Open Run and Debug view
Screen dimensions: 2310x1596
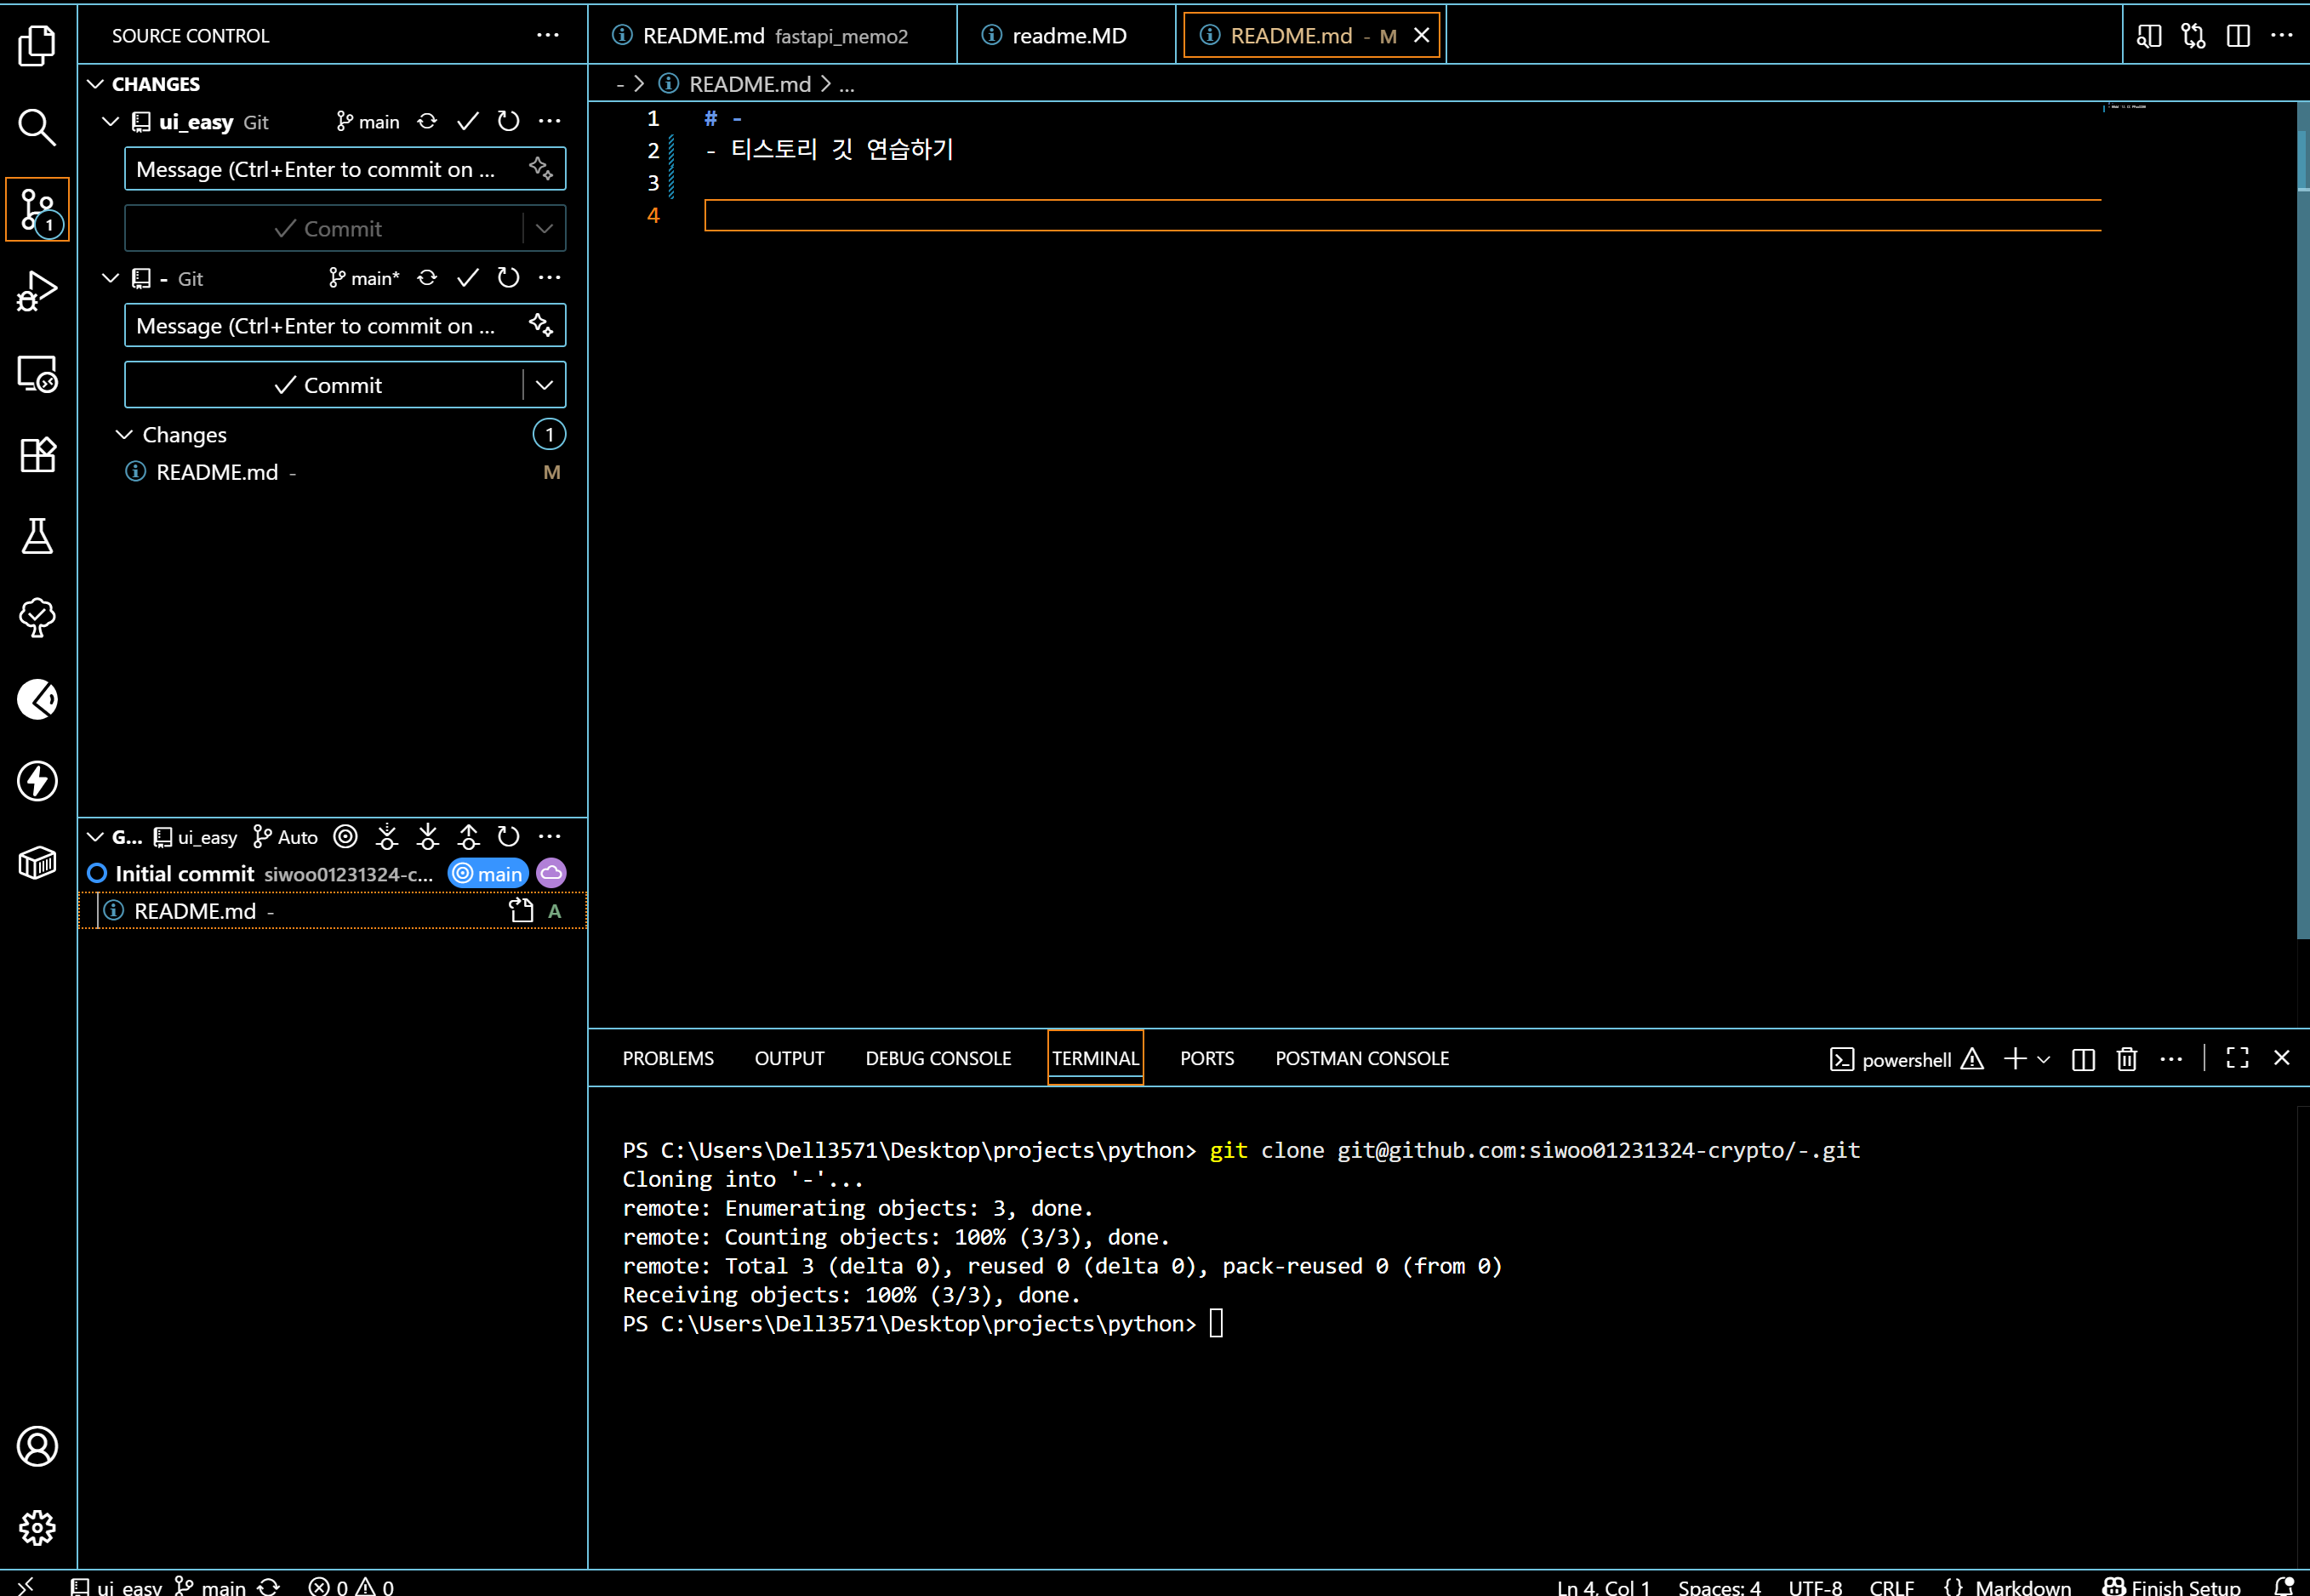coord(37,291)
